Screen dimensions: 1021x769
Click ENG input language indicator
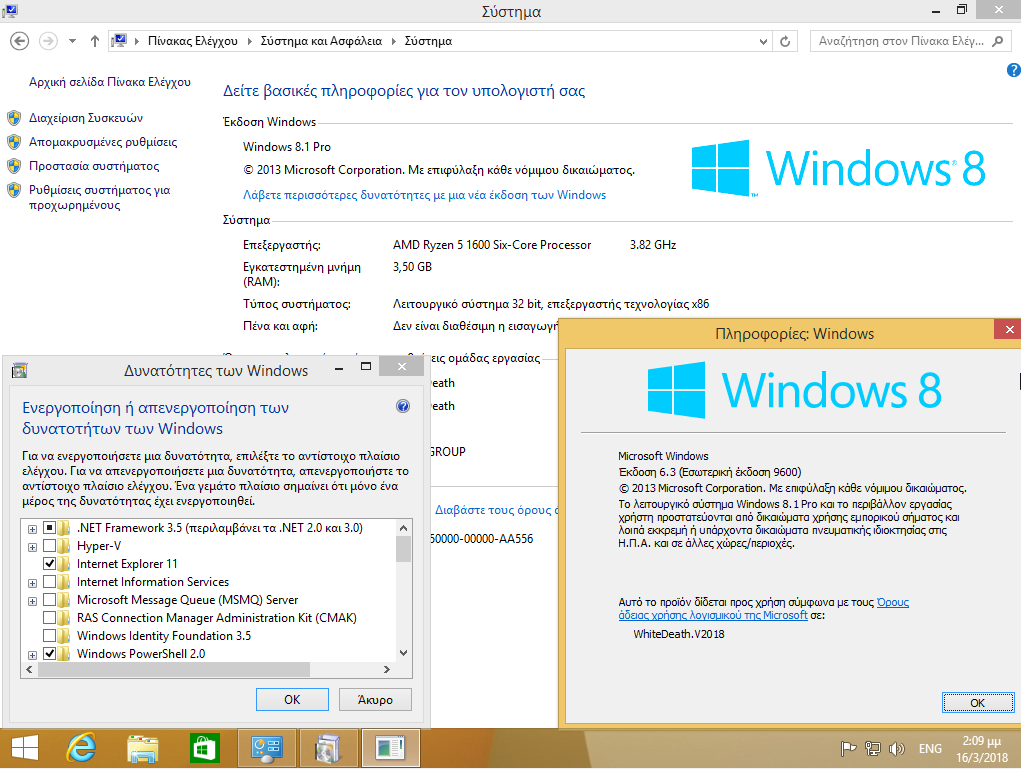[930, 749]
